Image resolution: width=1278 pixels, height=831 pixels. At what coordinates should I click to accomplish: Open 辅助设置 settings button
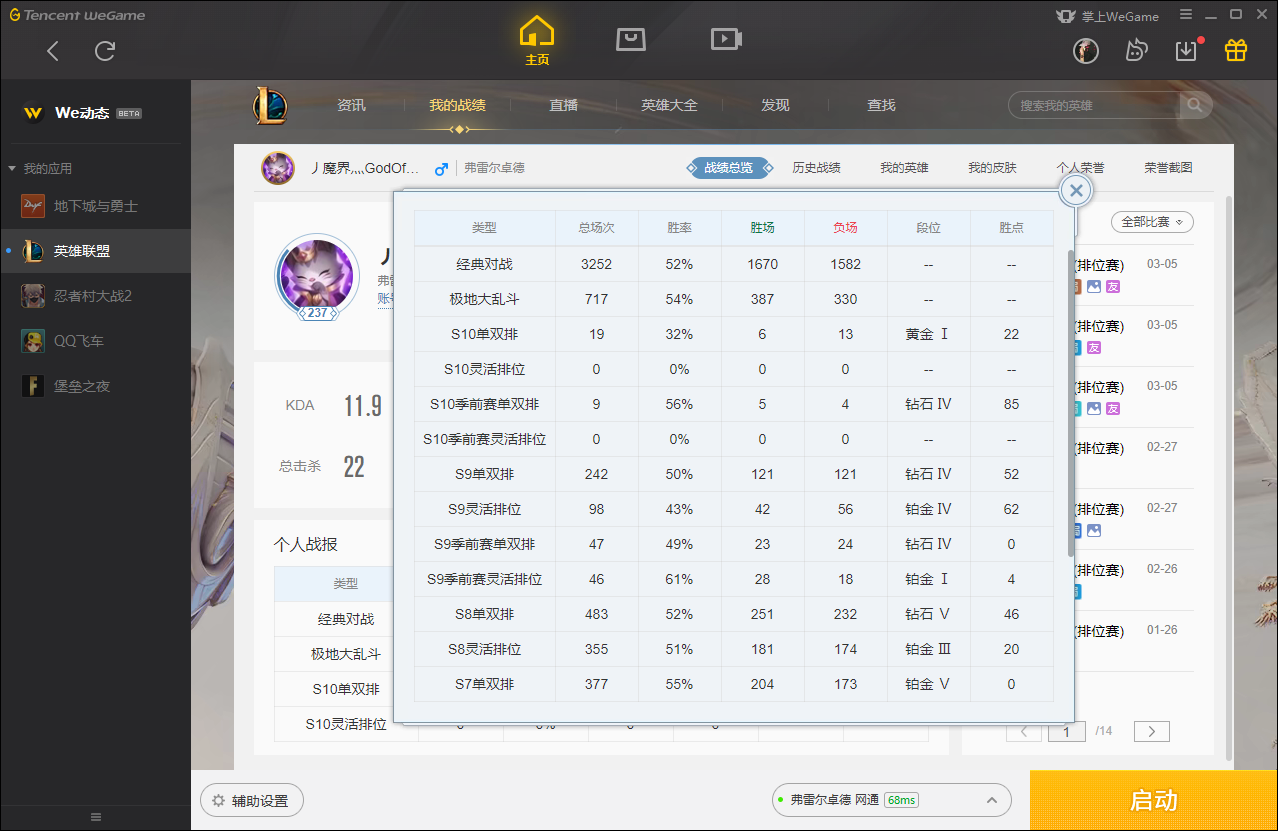coord(252,801)
